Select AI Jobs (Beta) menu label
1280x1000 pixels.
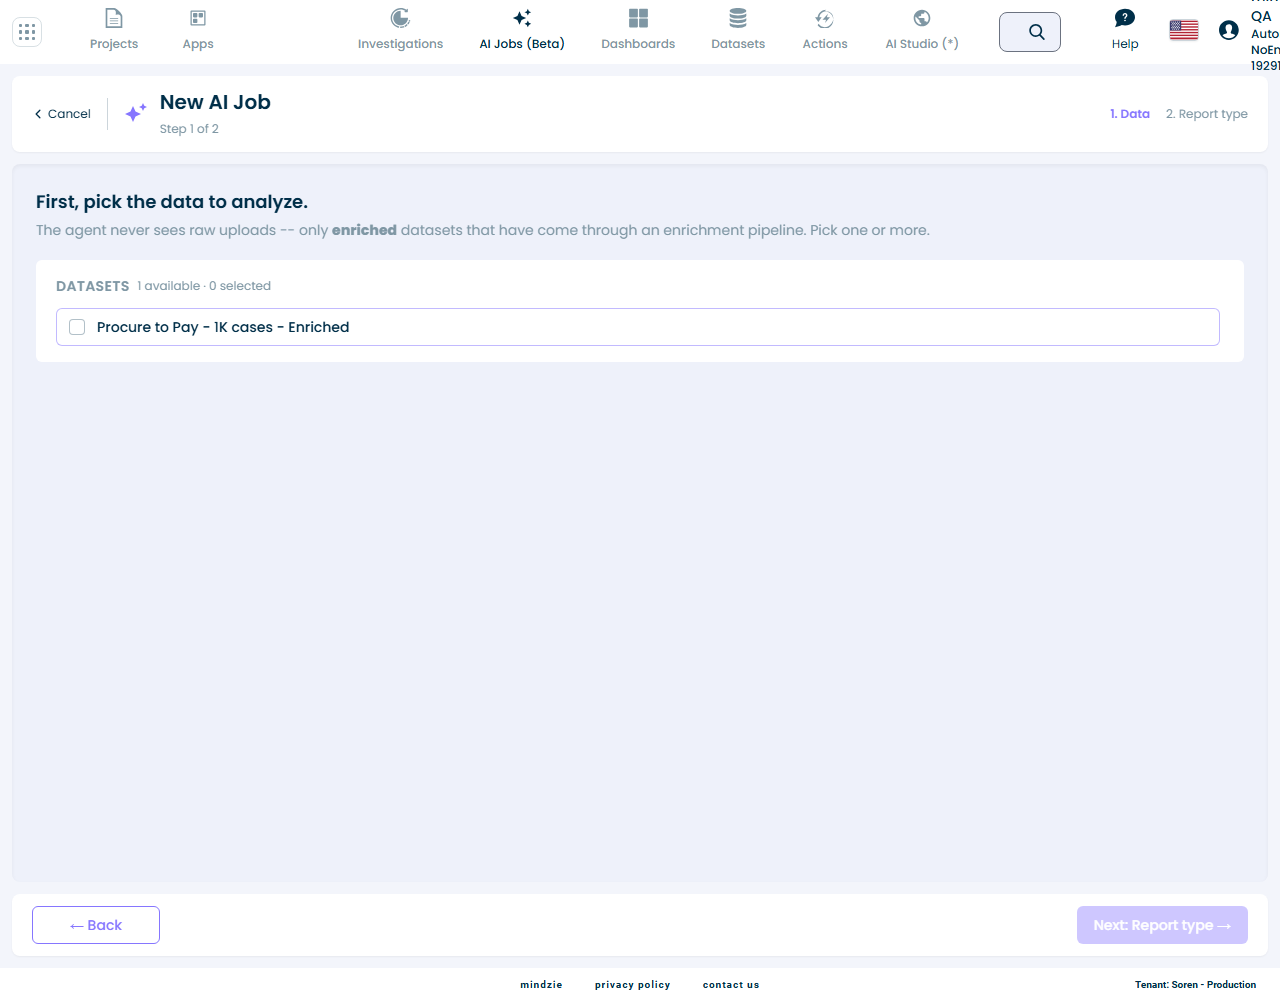[522, 44]
